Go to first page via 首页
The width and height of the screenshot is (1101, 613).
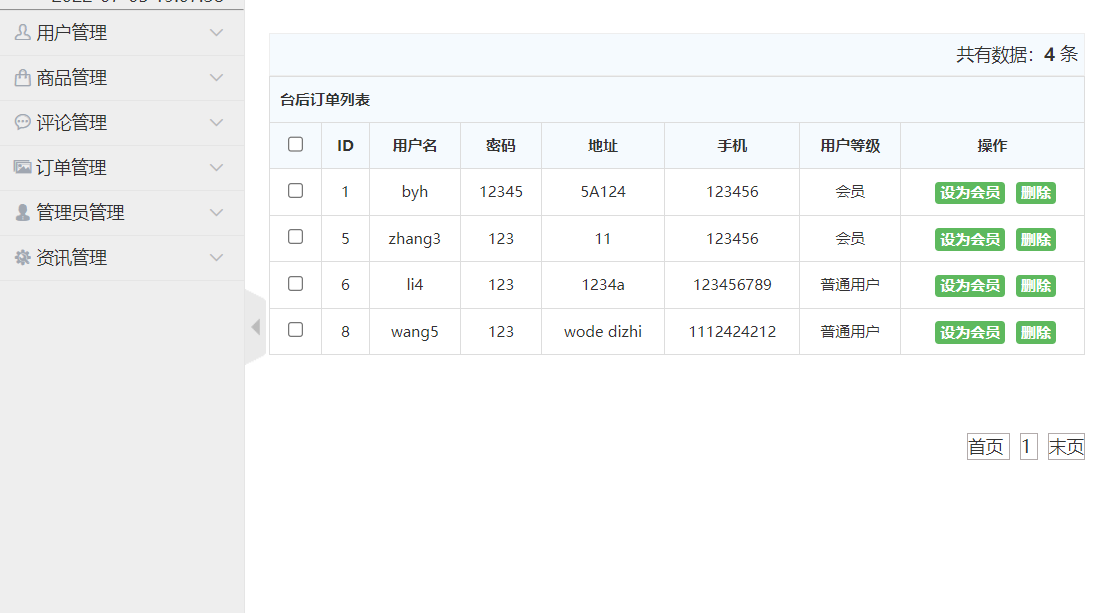click(988, 447)
